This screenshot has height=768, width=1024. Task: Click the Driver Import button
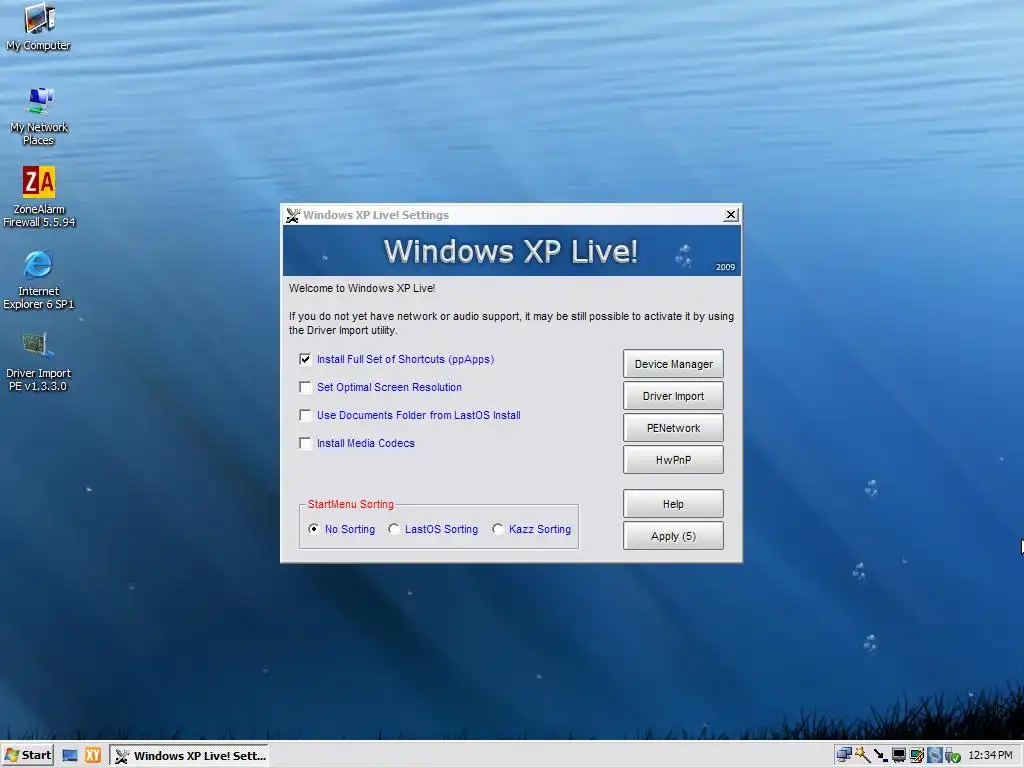coord(673,396)
